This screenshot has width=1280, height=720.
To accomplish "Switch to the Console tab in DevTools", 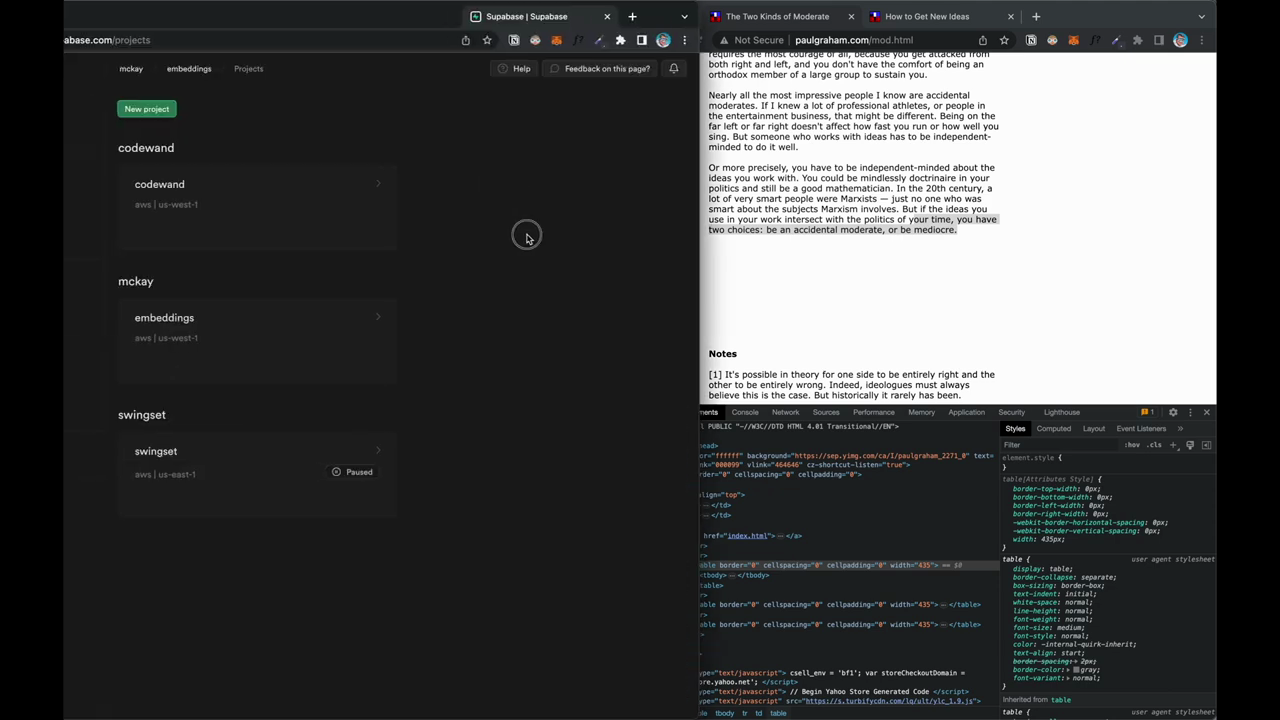I will click(745, 412).
